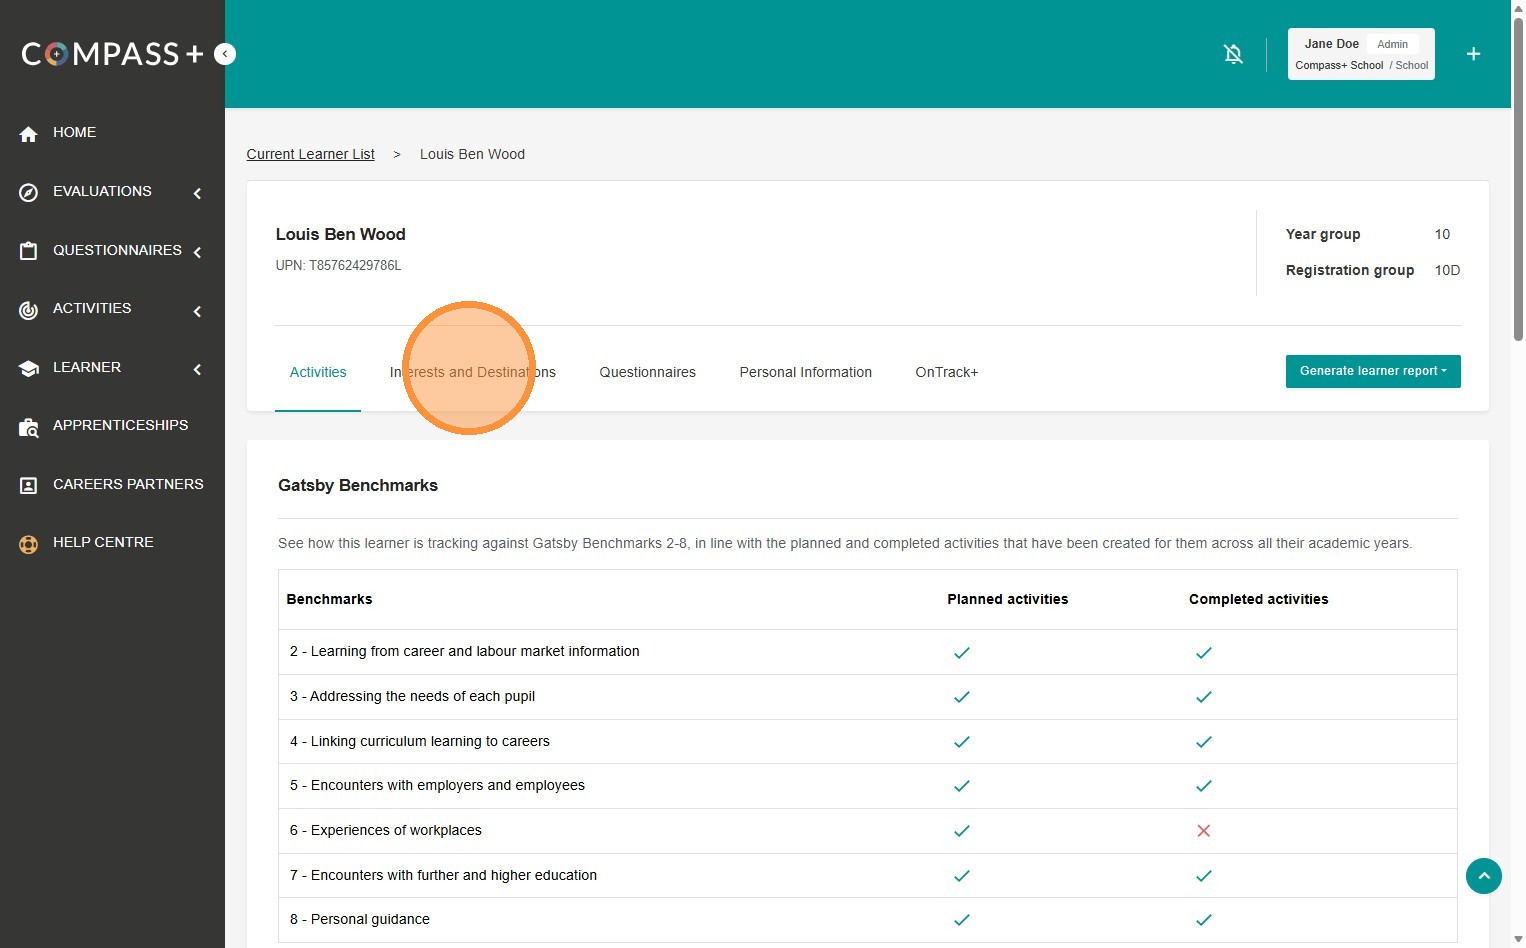Image resolution: width=1526 pixels, height=948 pixels.
Task: Expand the Activities sidebar chevron
Action: [x=197, y=311]
